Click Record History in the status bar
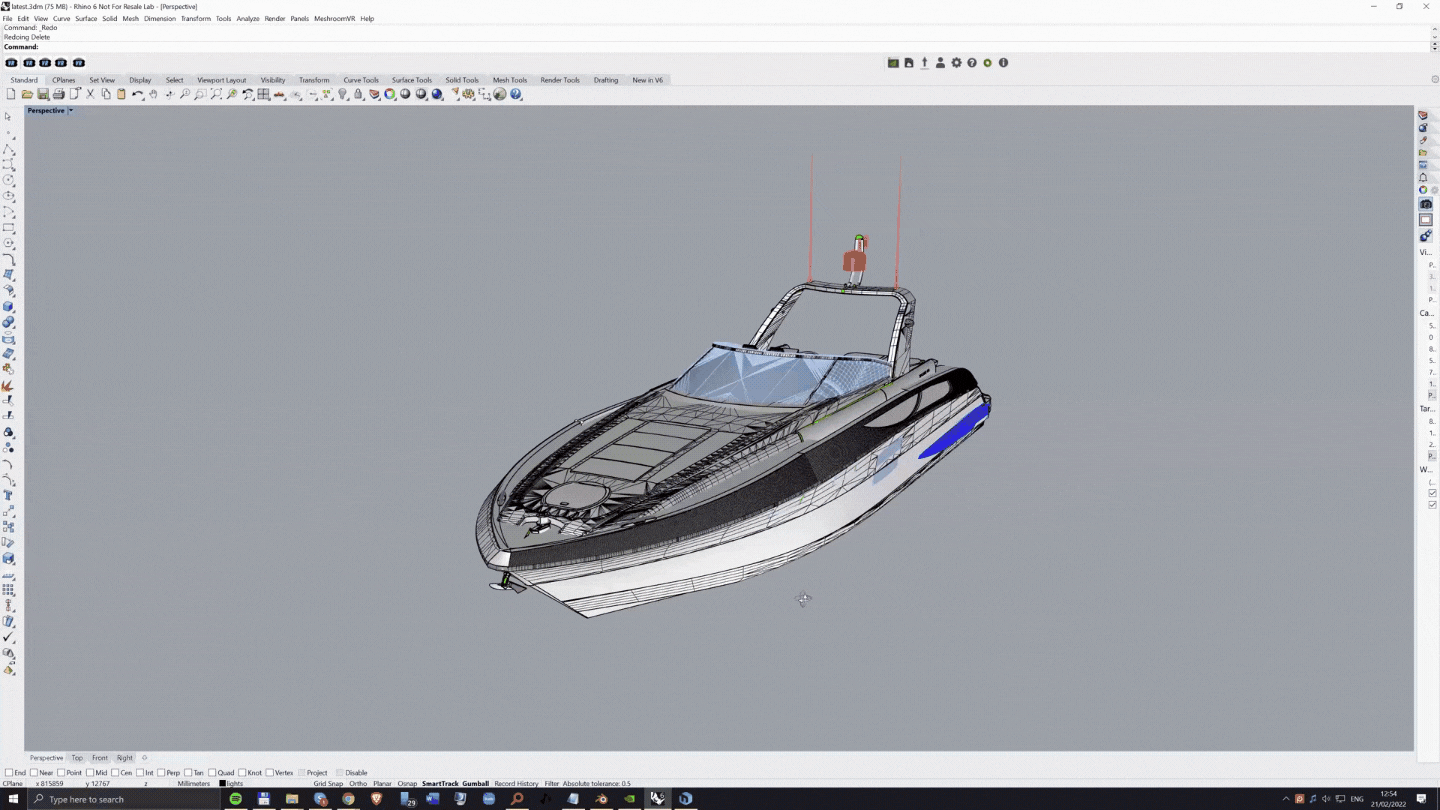 point(515,784)
